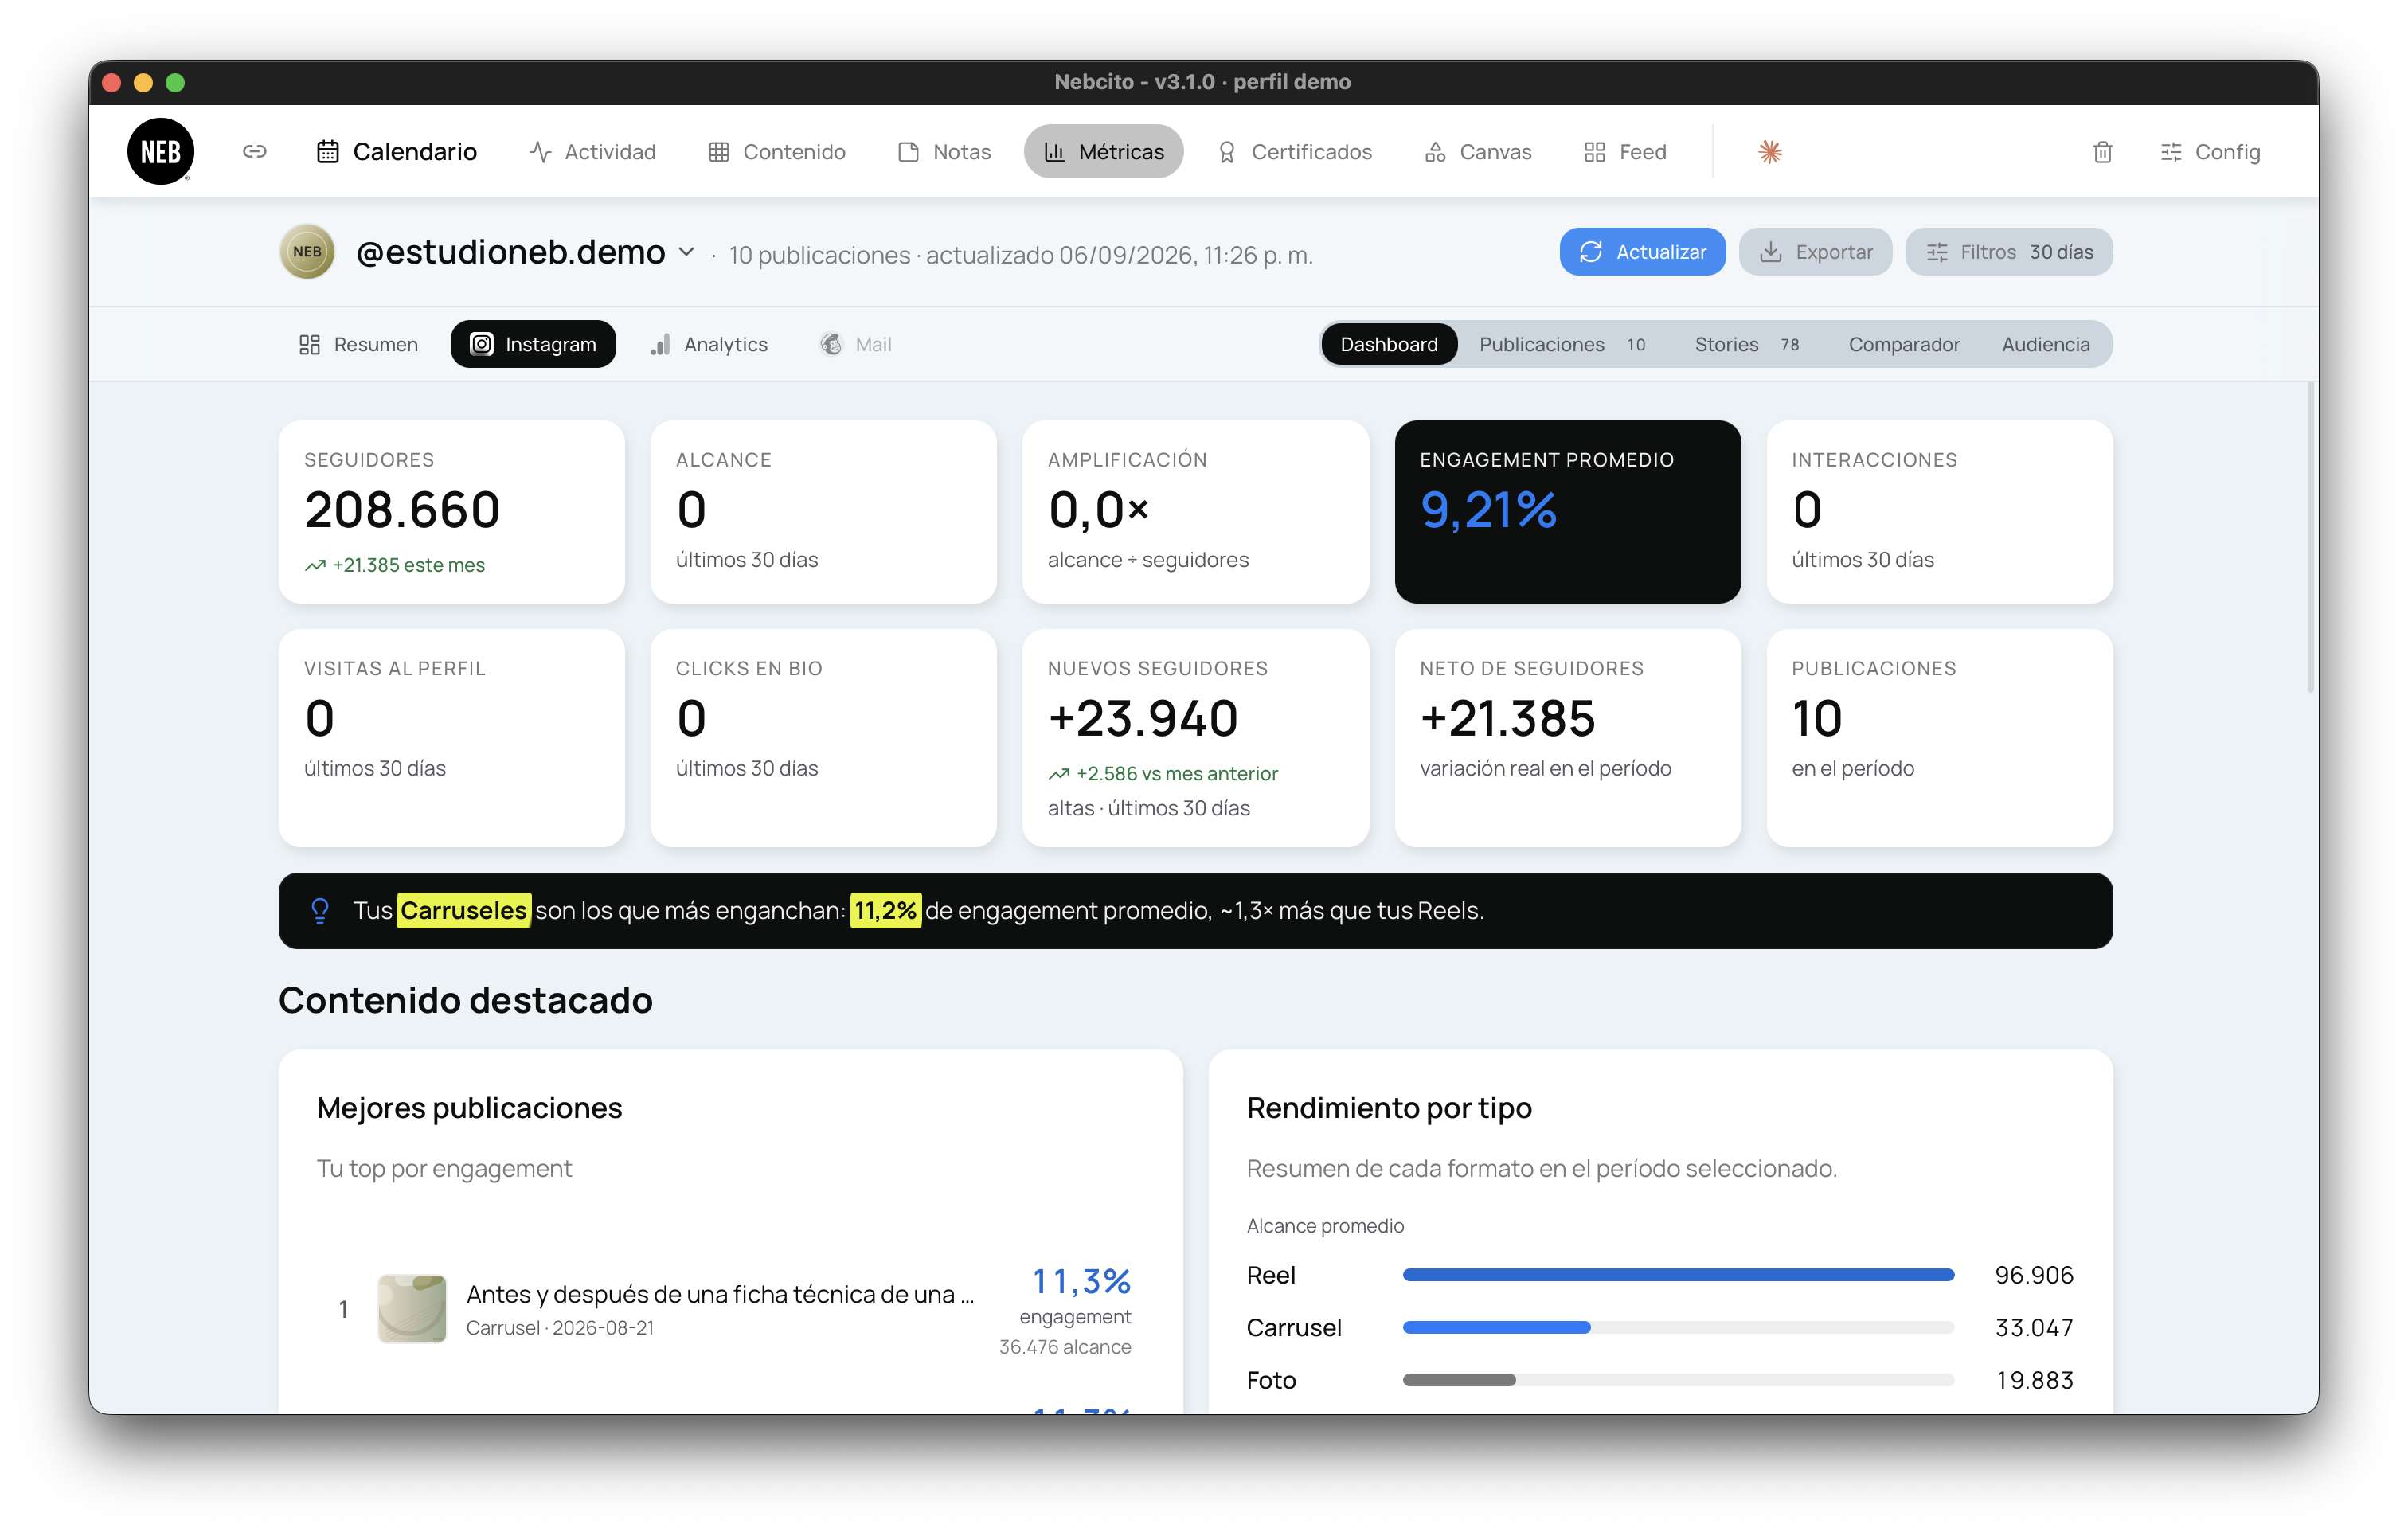Click the Neto de Seguidores card
2408x1532 pixels.
pyautogui.click(x=1568, y=738)
